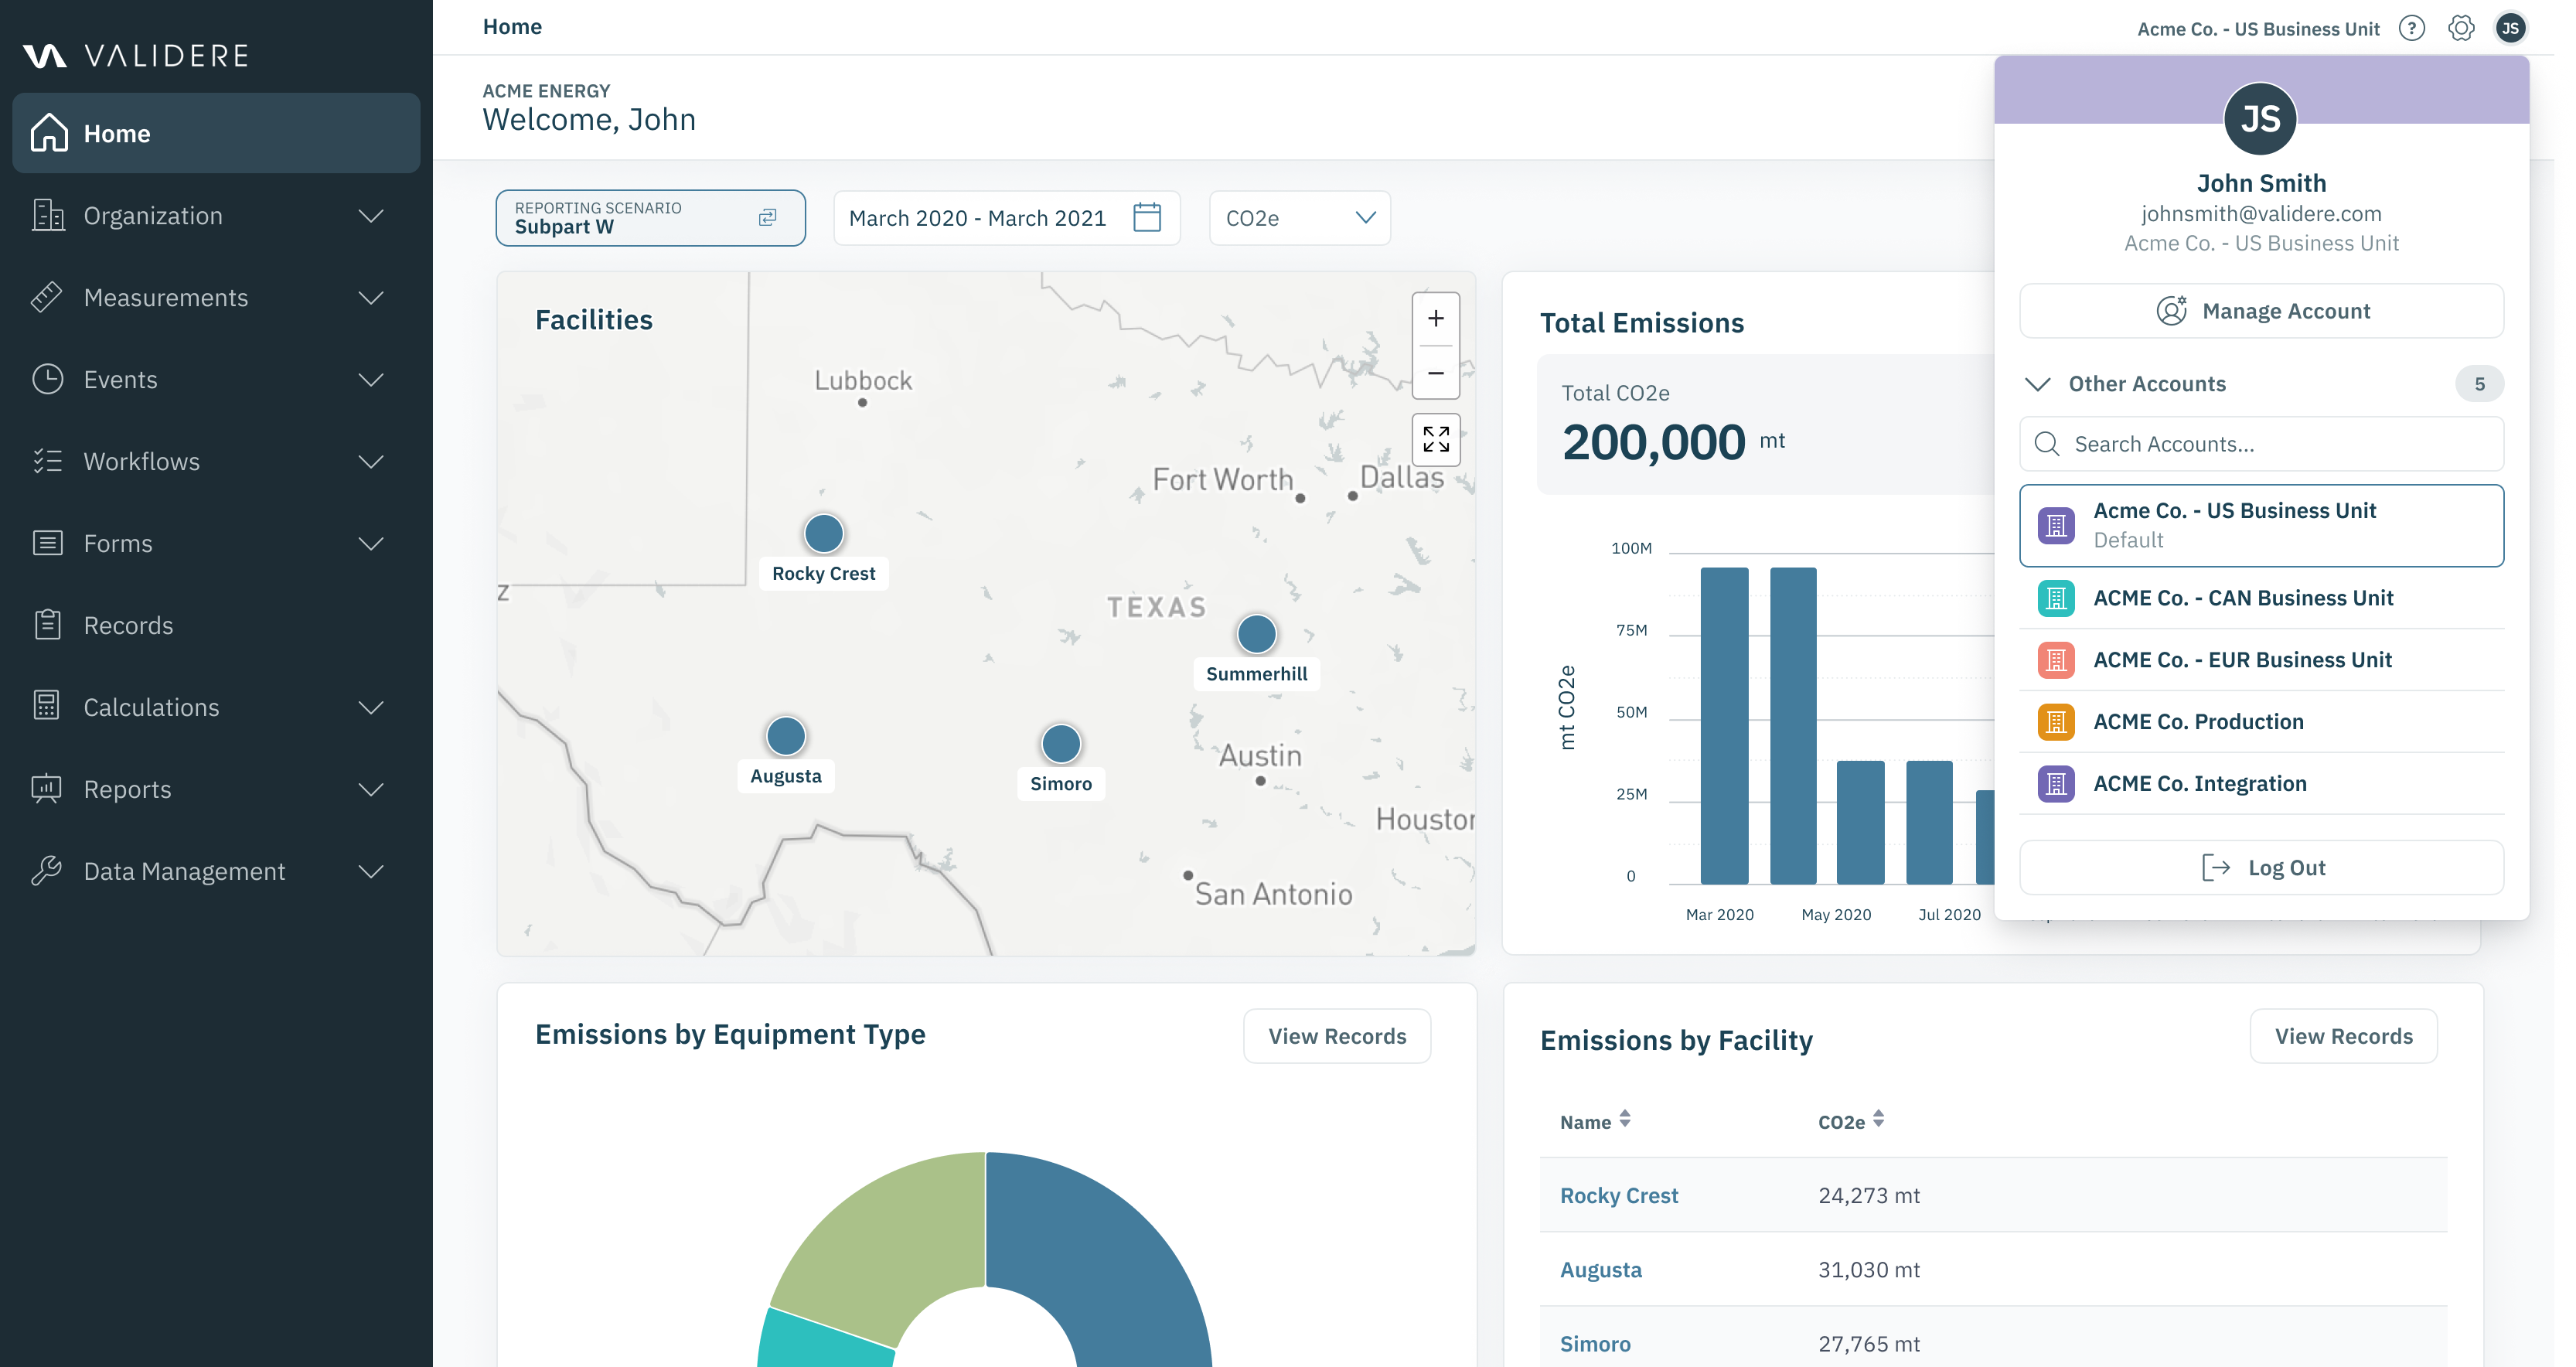Open the CO2e dropdown
Image resolution: width=2576 pixels, height=1367 pixels.
1299,217
